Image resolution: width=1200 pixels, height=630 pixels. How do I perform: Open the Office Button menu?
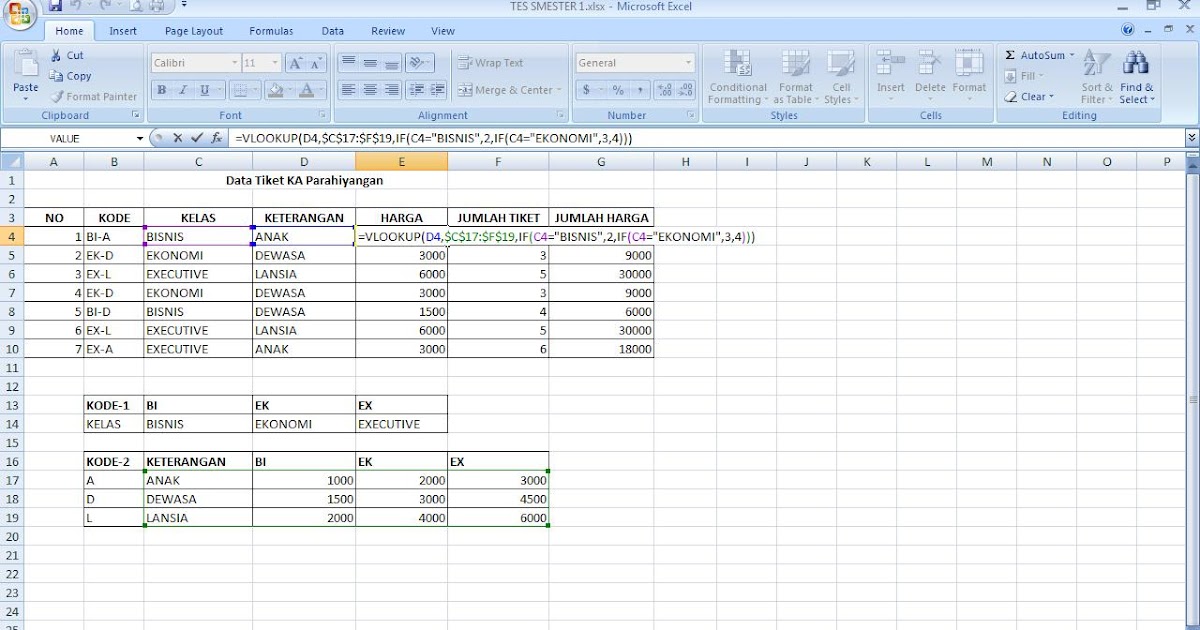coord(20,12)
